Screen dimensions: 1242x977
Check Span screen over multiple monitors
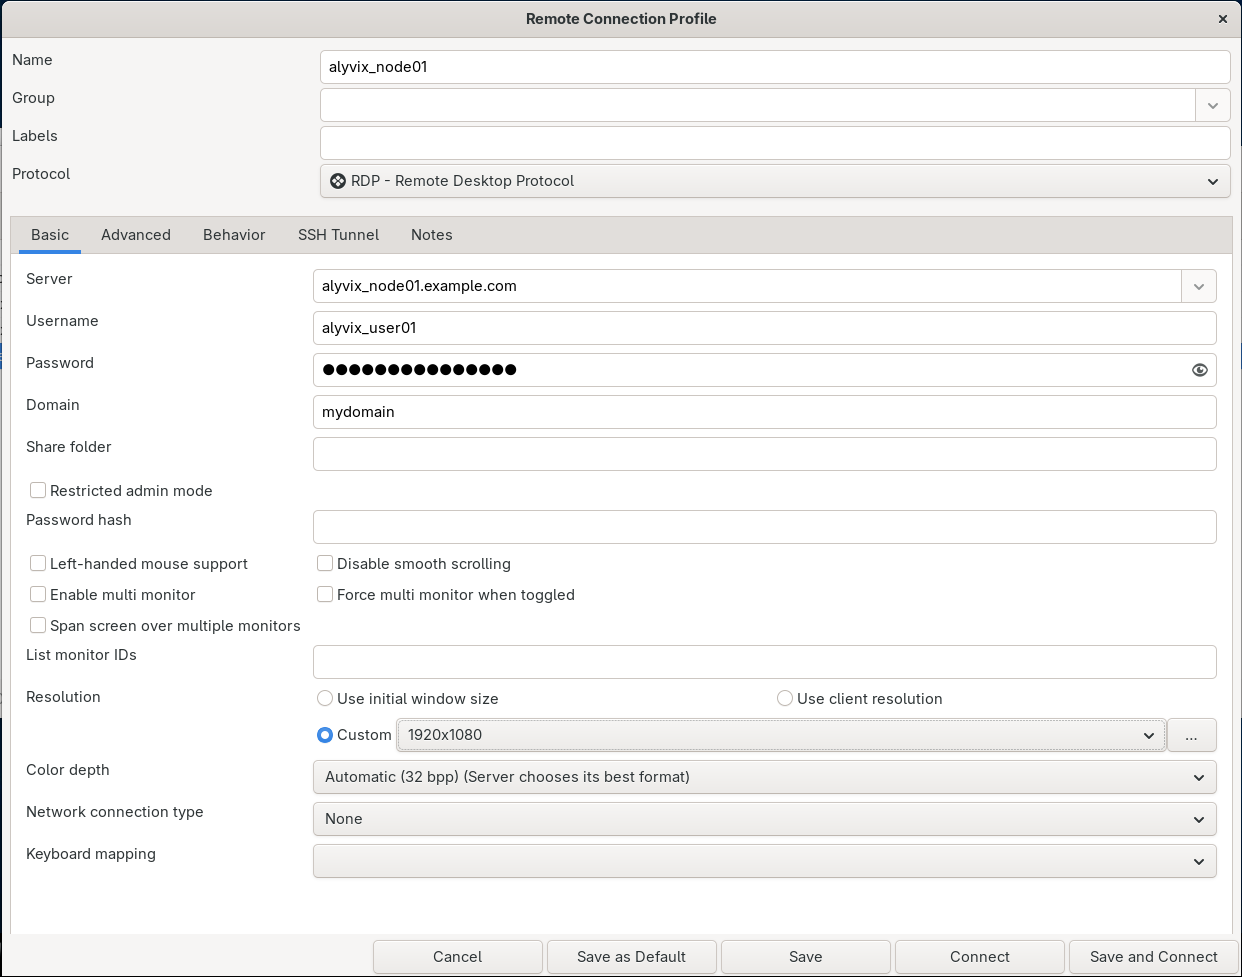[x=37, y=625]
